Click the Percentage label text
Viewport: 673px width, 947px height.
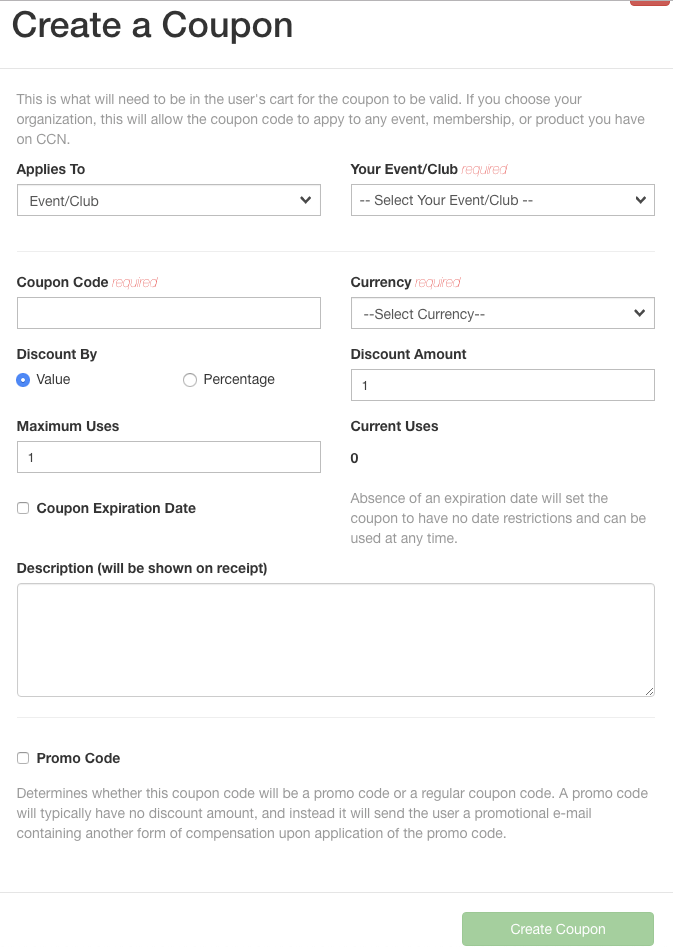[x=239, y=380]
